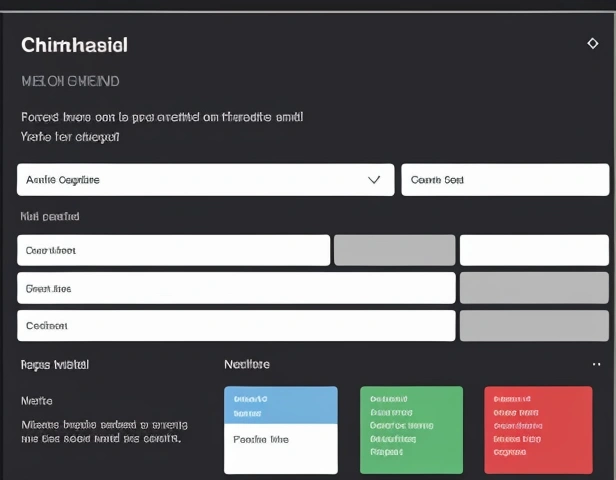Click the MELOH GMEIND subtitle text
The image size is (616, 480).
[70, 81]
